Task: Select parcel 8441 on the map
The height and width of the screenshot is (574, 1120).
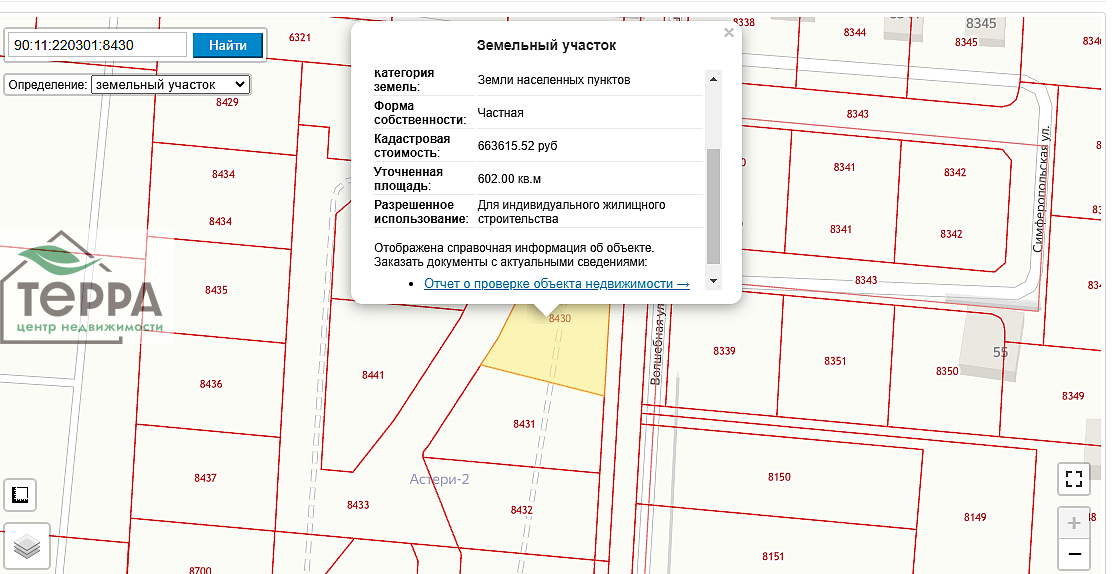Action: tap(373, 375)
